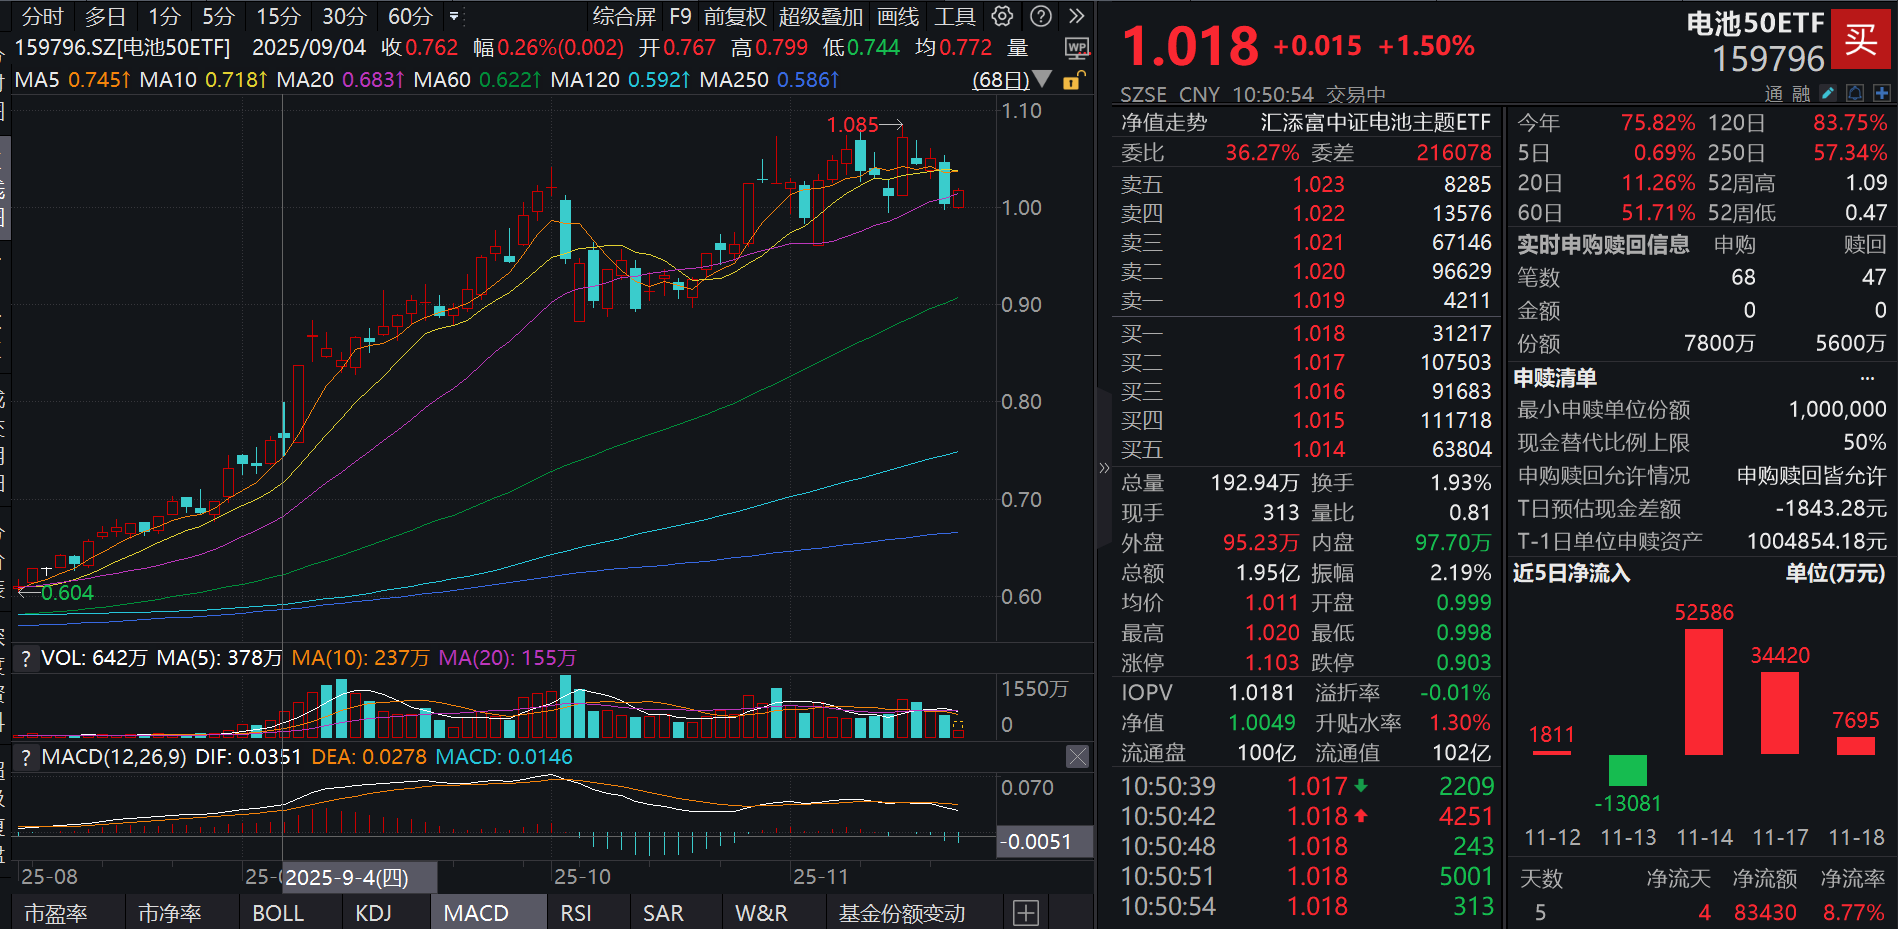Click the 量 volume display icon
The image size is (1898, 929).
tap(1016, 47)
